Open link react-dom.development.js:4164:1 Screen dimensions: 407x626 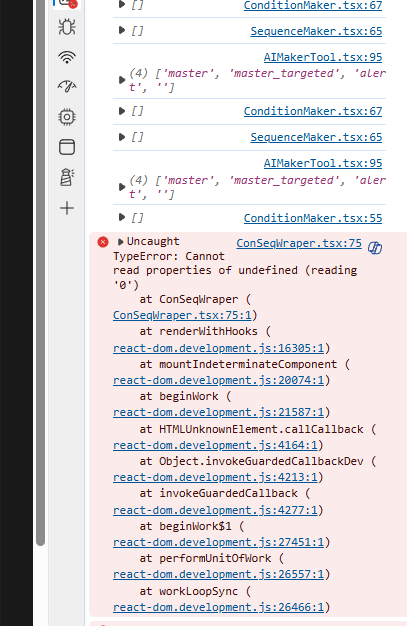coord(215,445)
